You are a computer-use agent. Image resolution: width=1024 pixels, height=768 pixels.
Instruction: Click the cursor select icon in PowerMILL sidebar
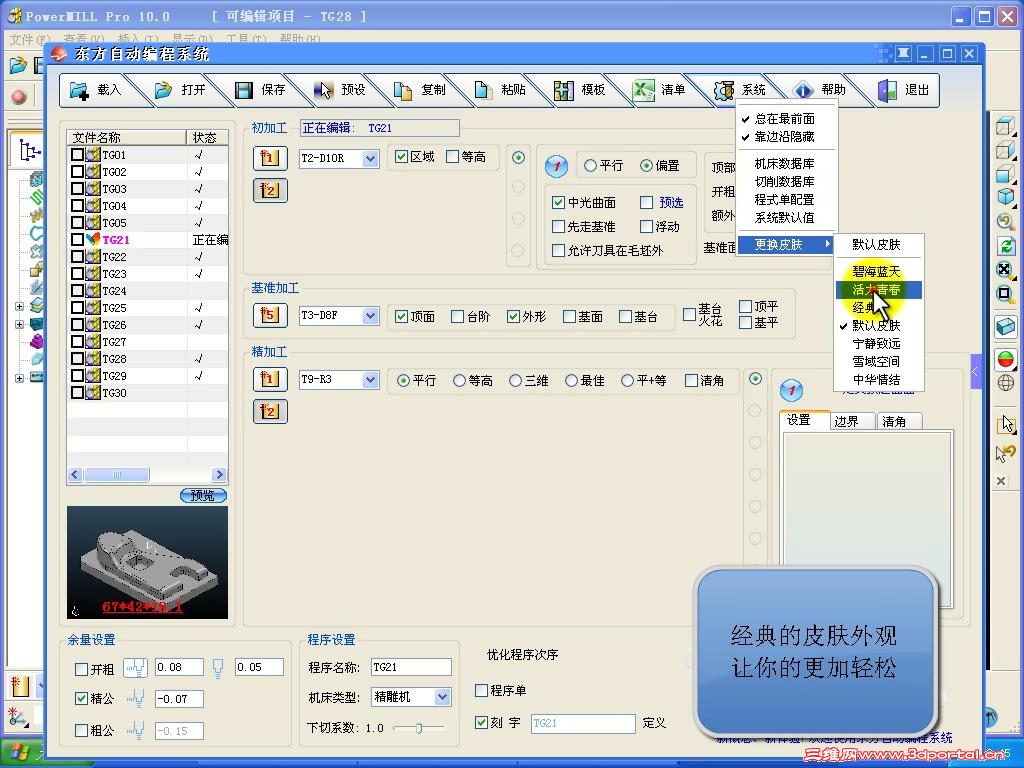[1006, 425]
